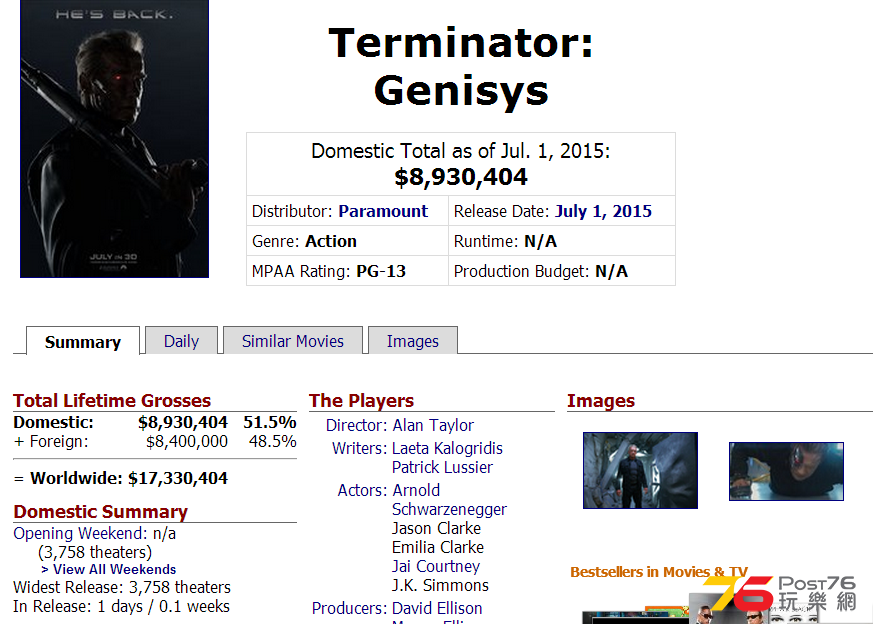Click the J.K. Simmons actor link
This screenshot has width=873, height=624.
click(440, 585)
